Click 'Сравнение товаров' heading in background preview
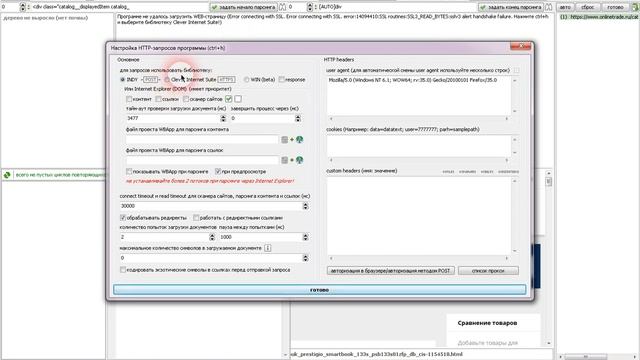Viewport: 640px width, 360px height. pos(487,323)
